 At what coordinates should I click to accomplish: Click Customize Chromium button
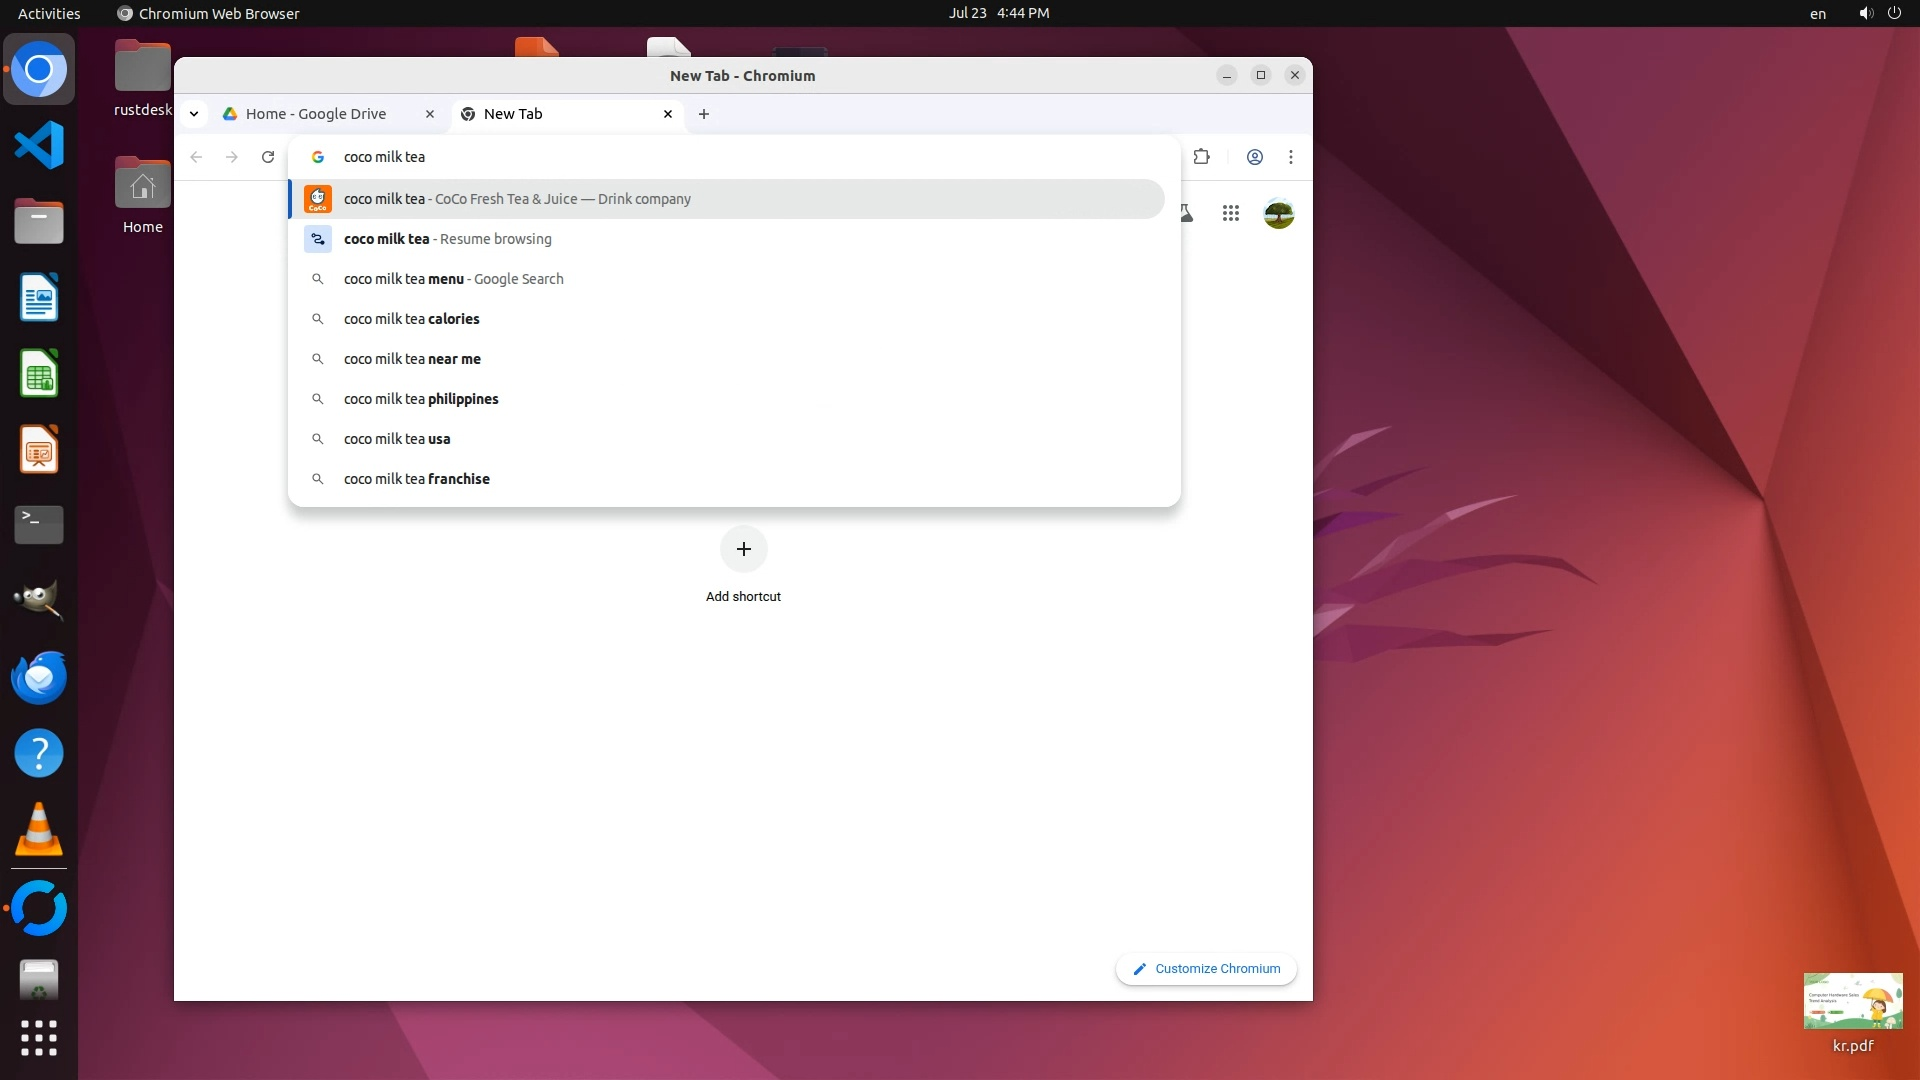click(1206, 968)
